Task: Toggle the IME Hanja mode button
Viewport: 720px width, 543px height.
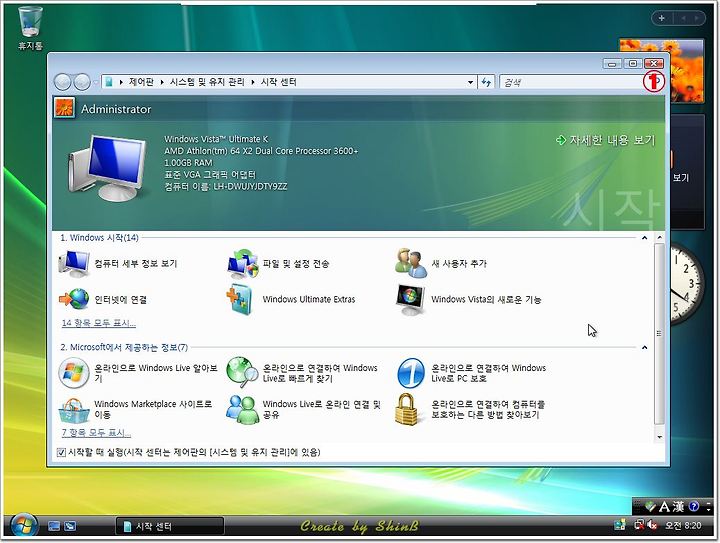Action: pos(679,507)
